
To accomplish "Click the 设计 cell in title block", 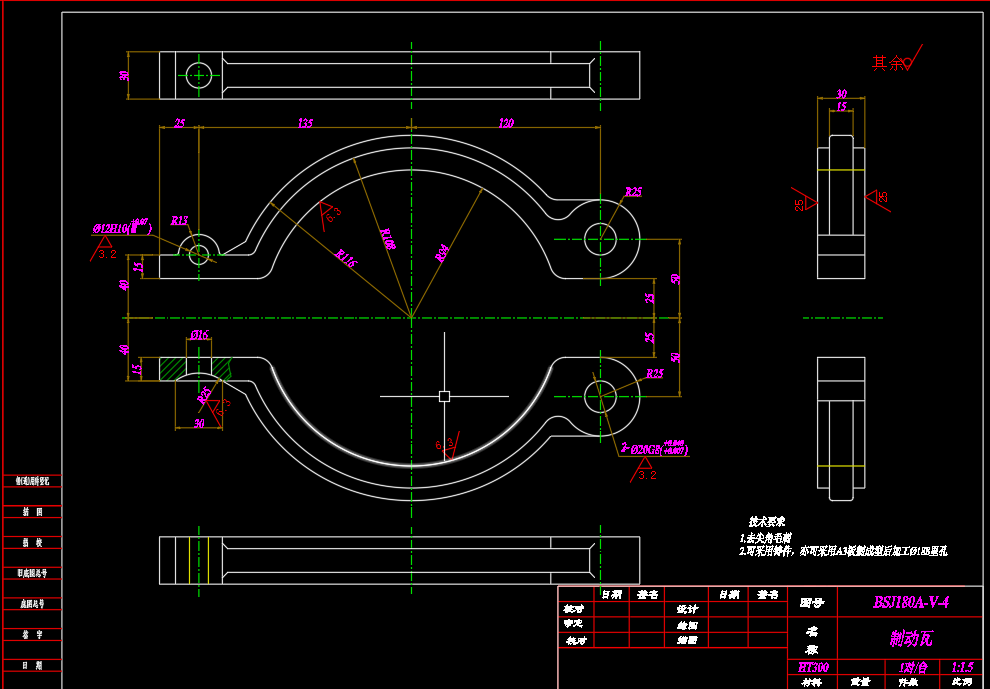I will tap(686, 609).
